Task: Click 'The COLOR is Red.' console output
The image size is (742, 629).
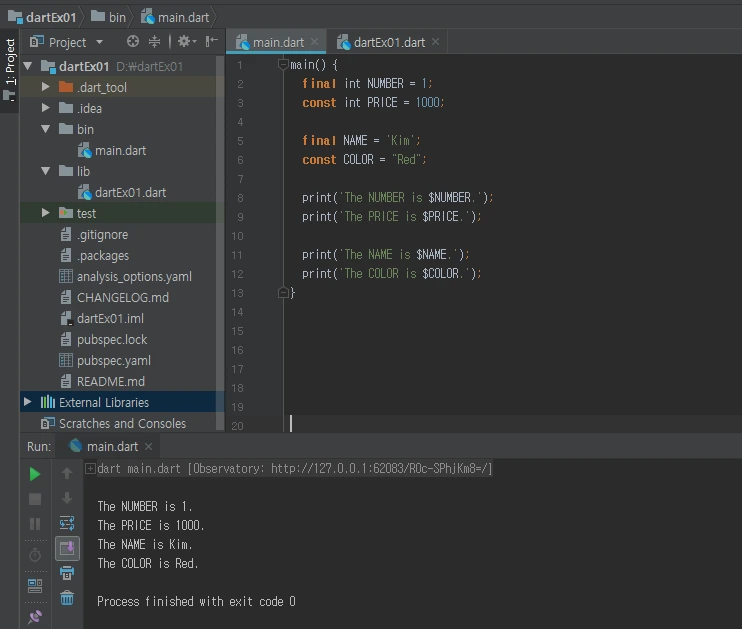Action: point(148,563)
